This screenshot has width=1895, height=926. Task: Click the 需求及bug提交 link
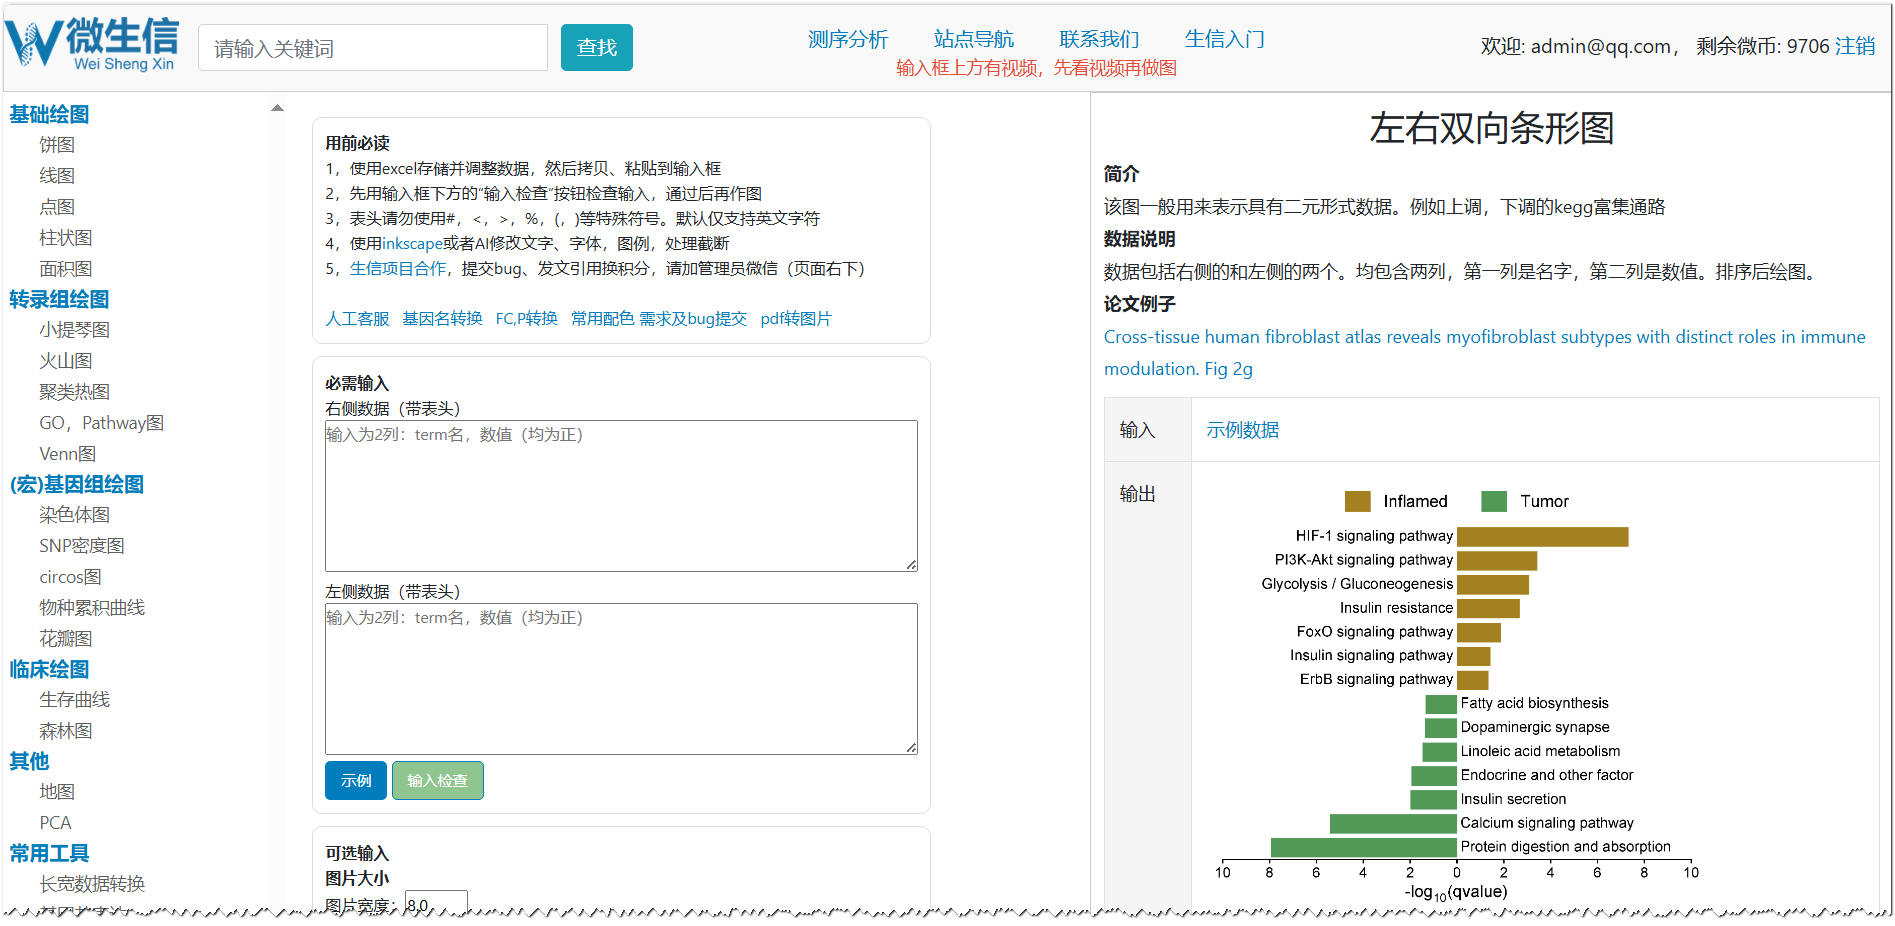tap(693, 319)
